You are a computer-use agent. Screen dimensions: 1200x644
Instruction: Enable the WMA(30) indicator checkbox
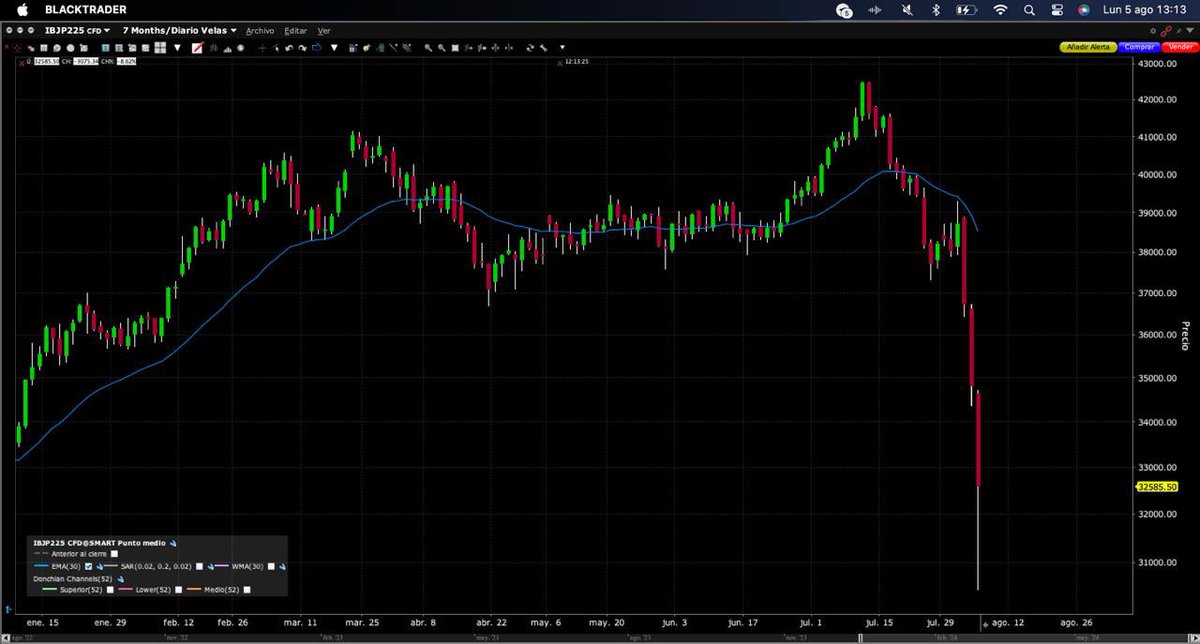[270, 567]
